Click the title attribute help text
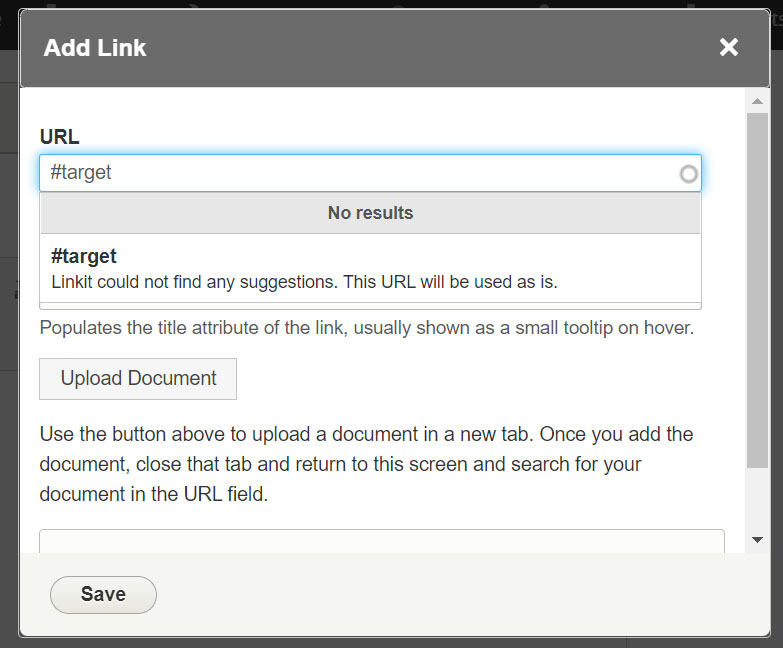Viewport: 783px width, 648px height. pyautogui.click(x=366, y=328)
